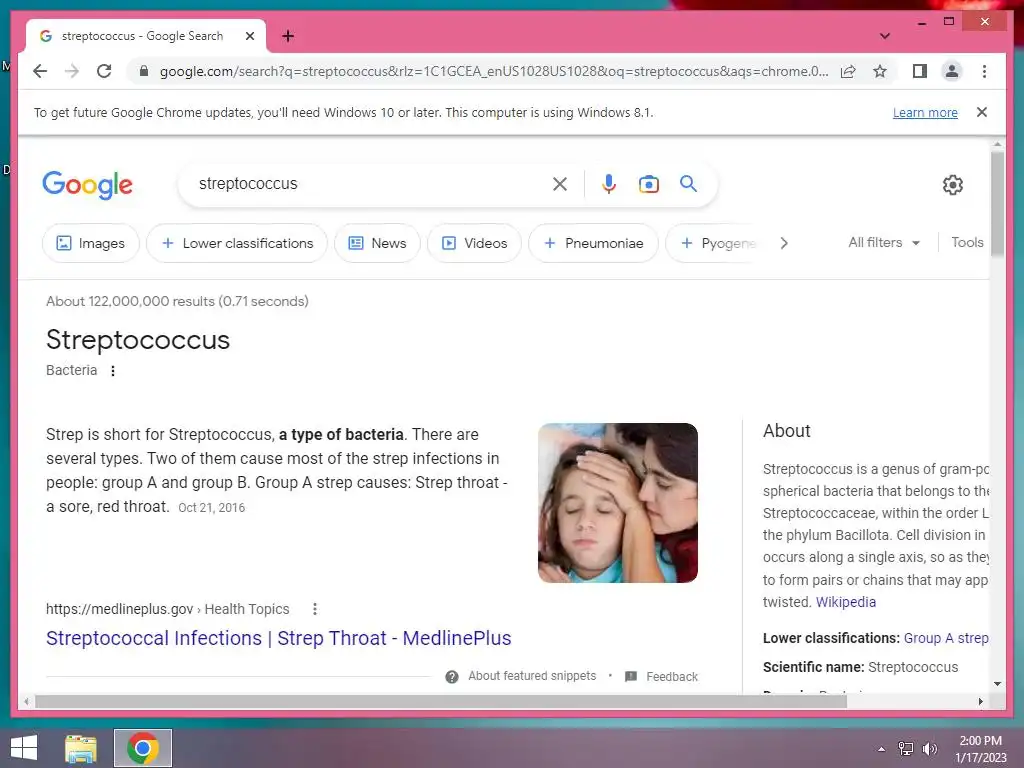The image size is (1024, 768).
Task: Open the Tools option
Action: [967, 242]
